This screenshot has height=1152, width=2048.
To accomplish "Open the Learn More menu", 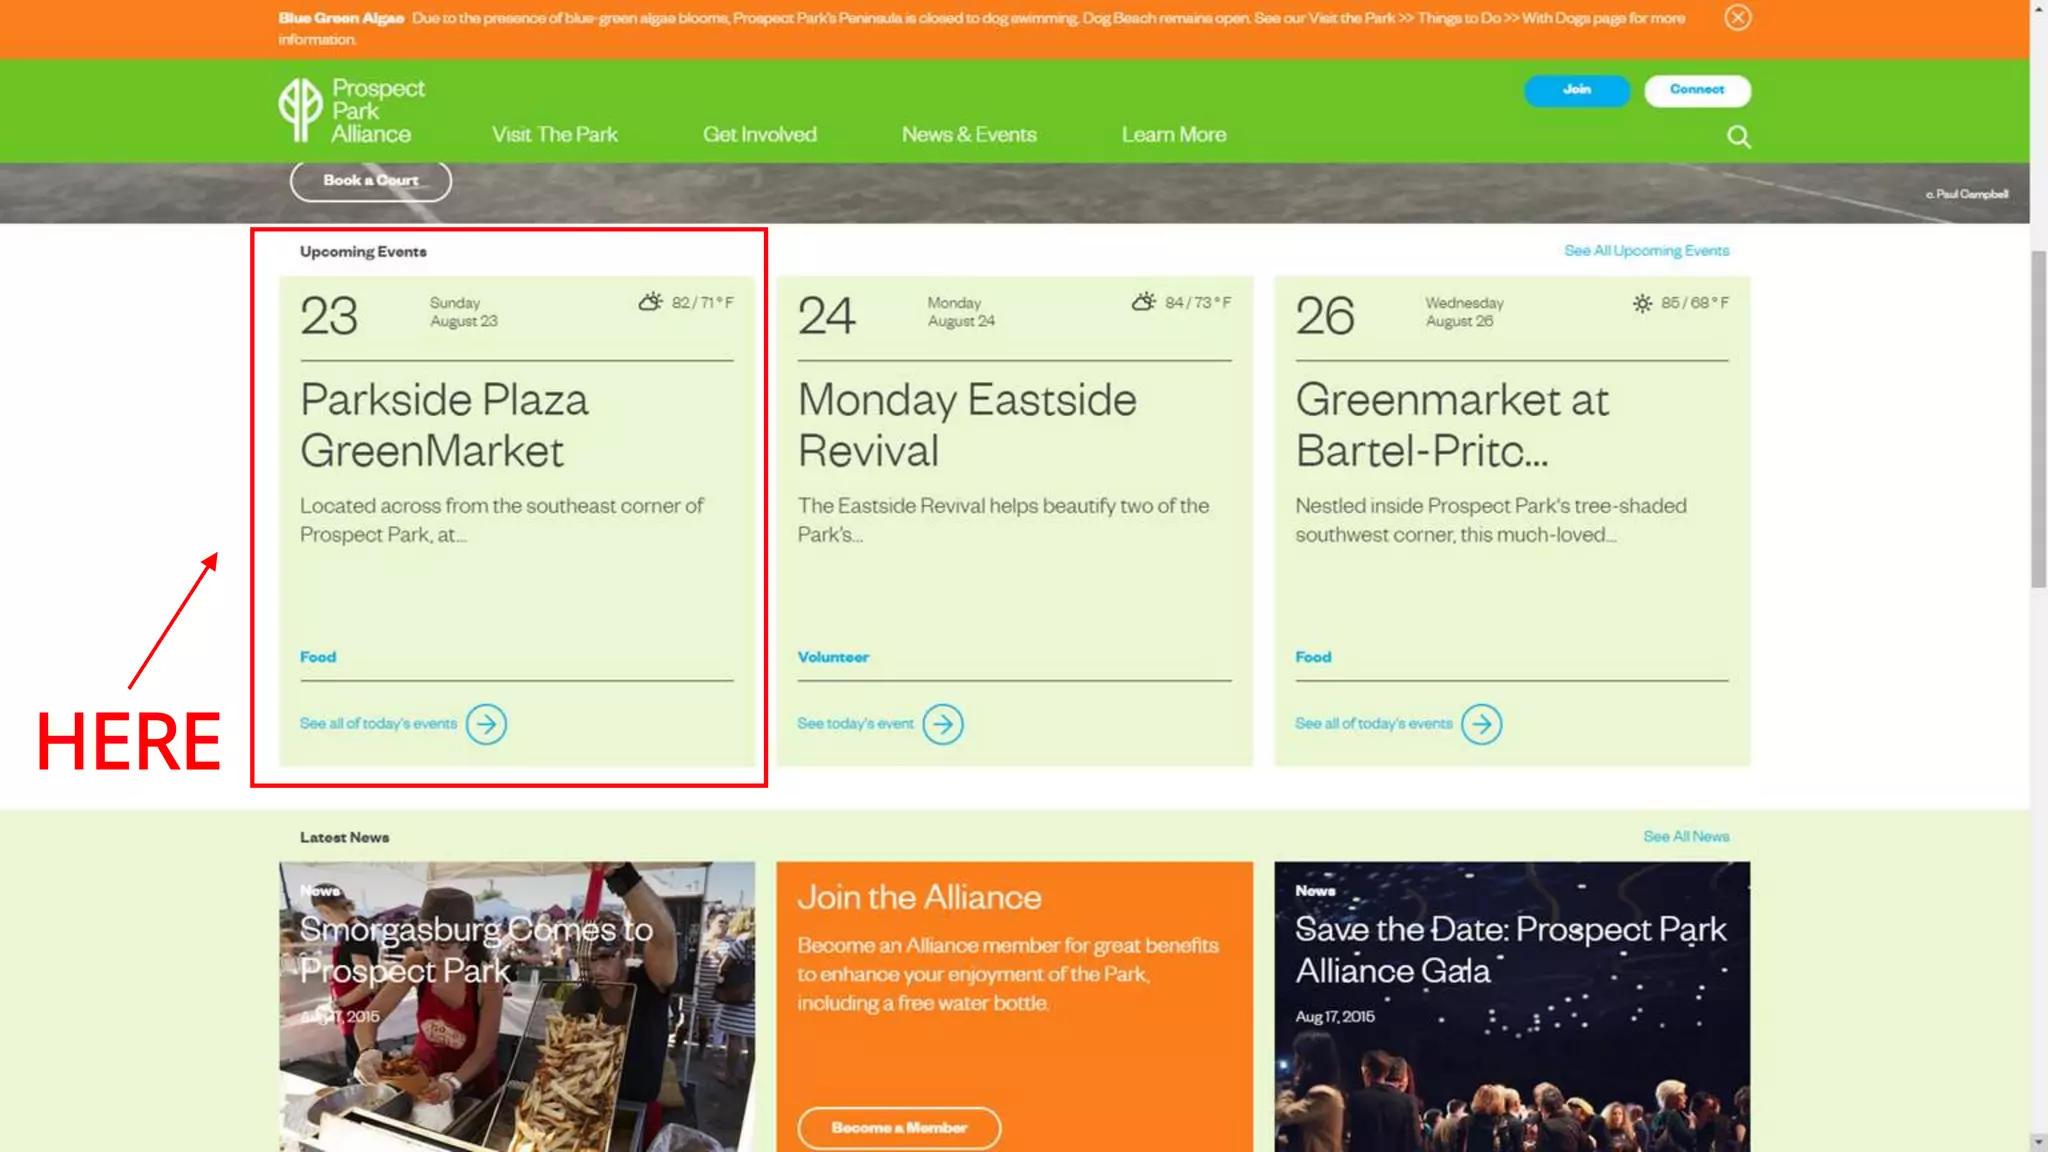I will click(1173, 134).
